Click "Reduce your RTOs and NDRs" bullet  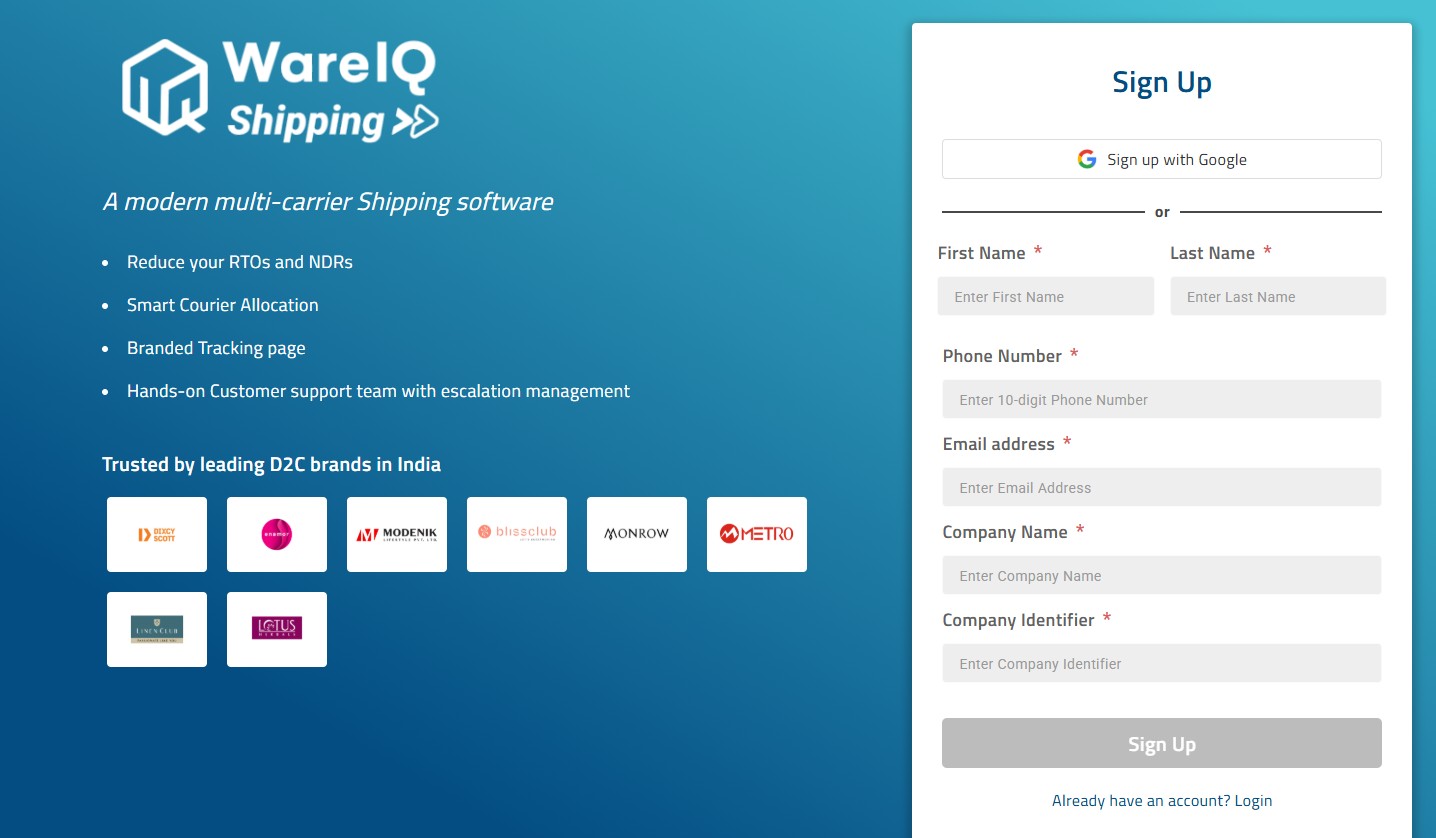point(240,262)
